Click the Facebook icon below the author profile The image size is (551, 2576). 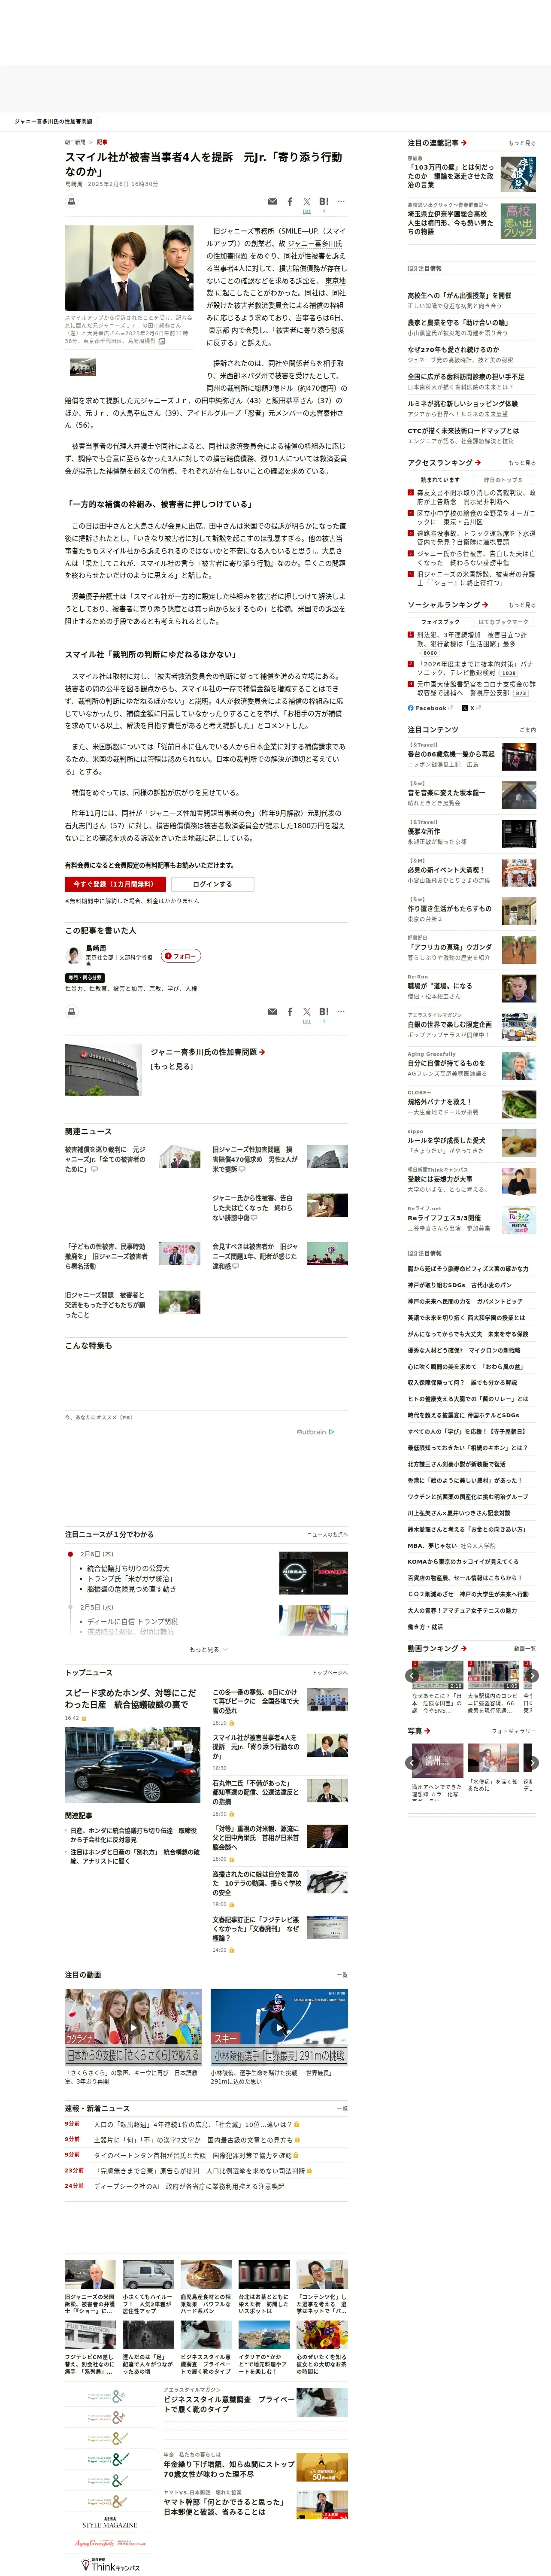coord(290,1011)
